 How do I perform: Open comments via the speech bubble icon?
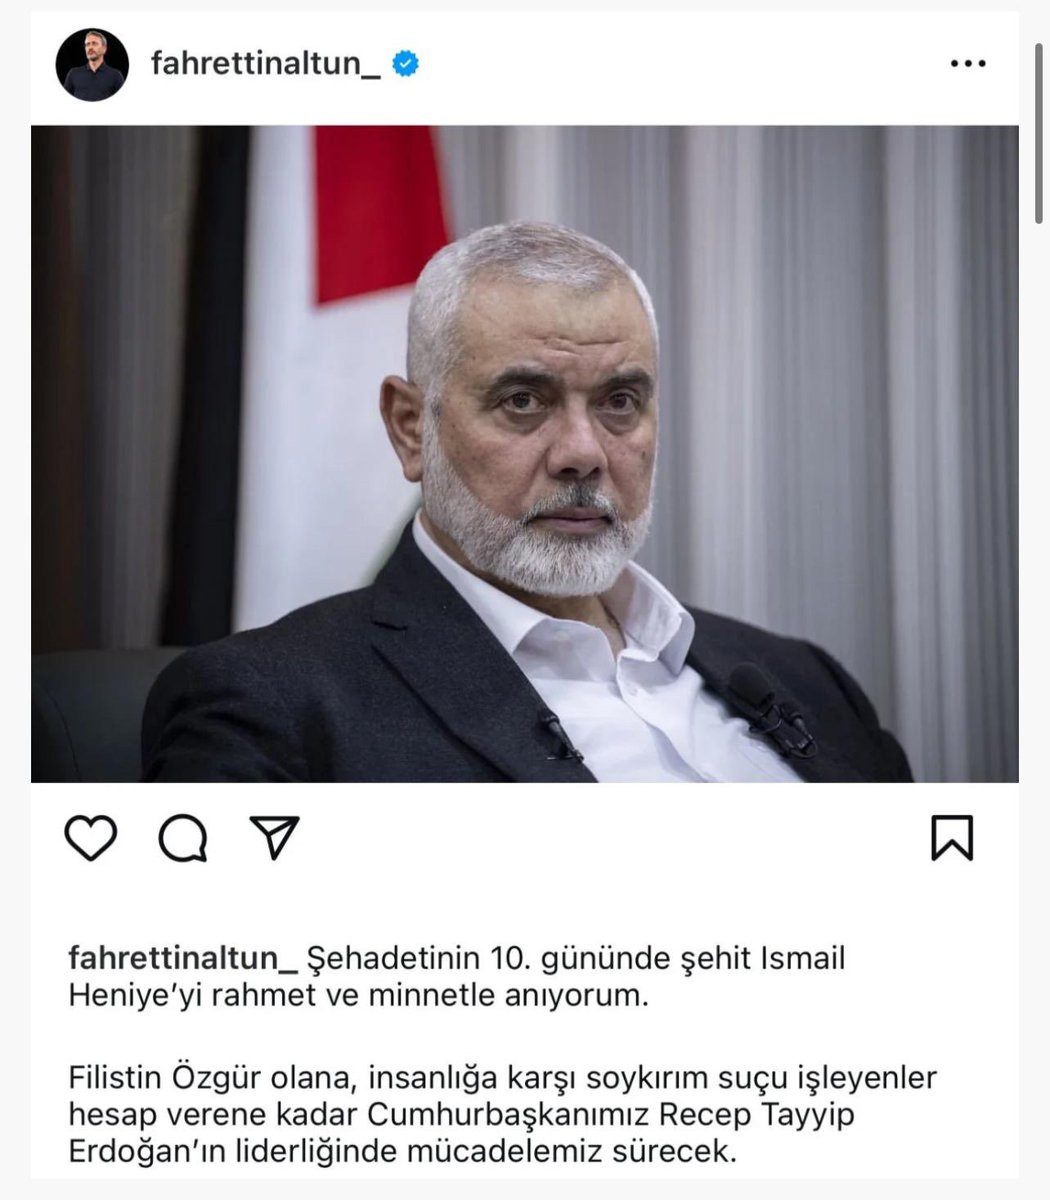[183, 838]
